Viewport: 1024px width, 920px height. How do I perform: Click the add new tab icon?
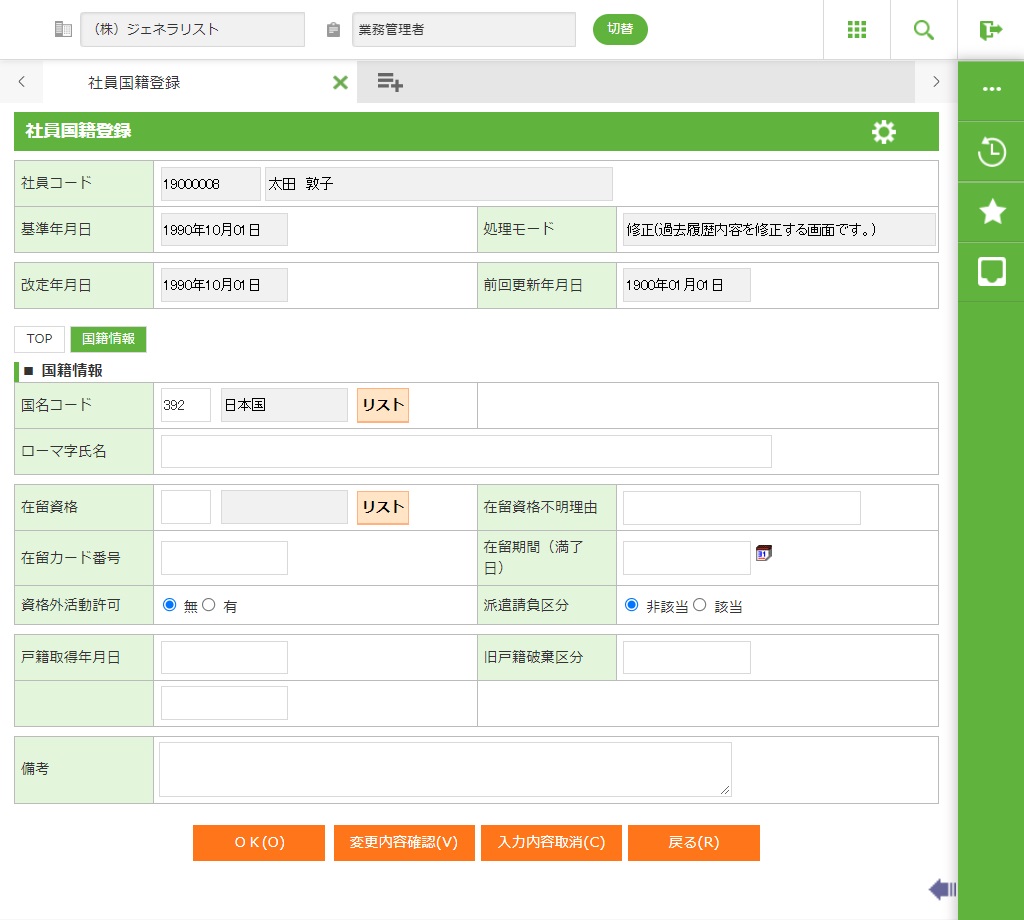click(x=390, y=83)
